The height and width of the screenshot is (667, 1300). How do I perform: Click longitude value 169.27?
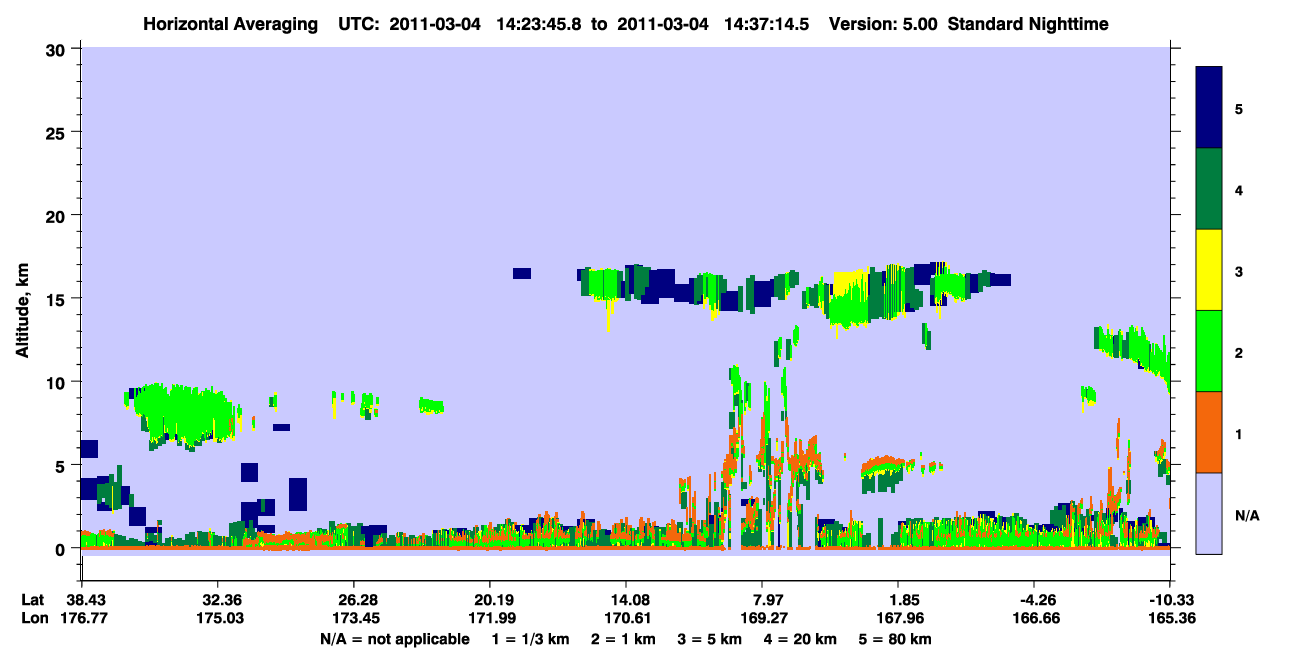[x=762, y=619]
